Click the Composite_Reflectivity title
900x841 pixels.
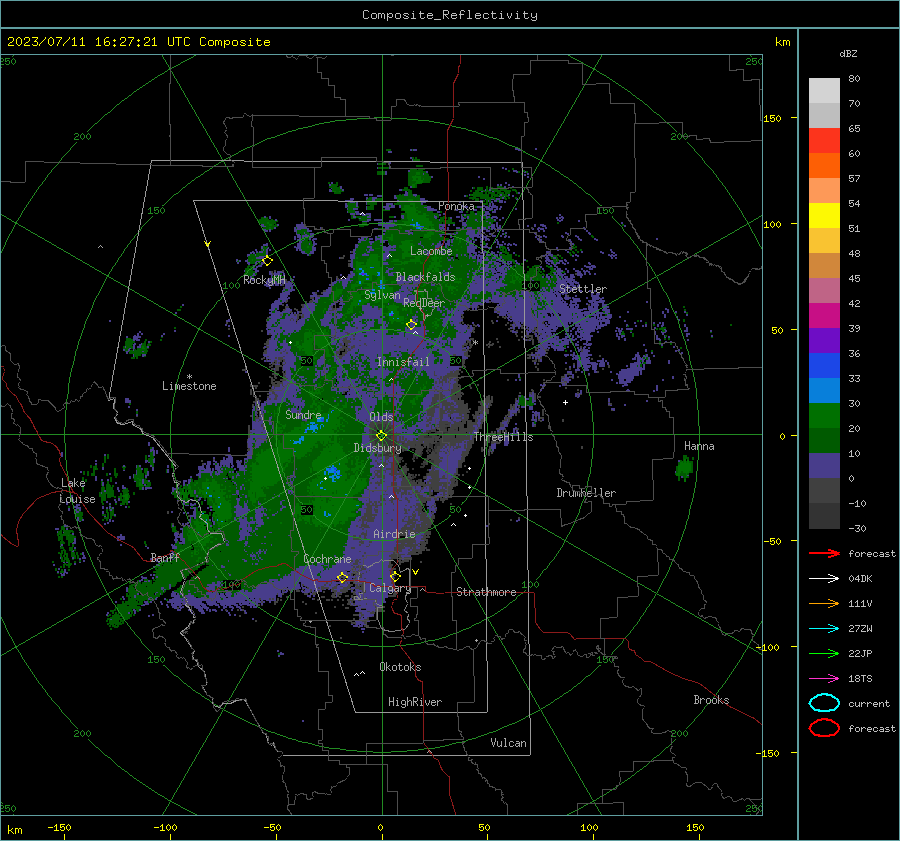coord(449,15)
